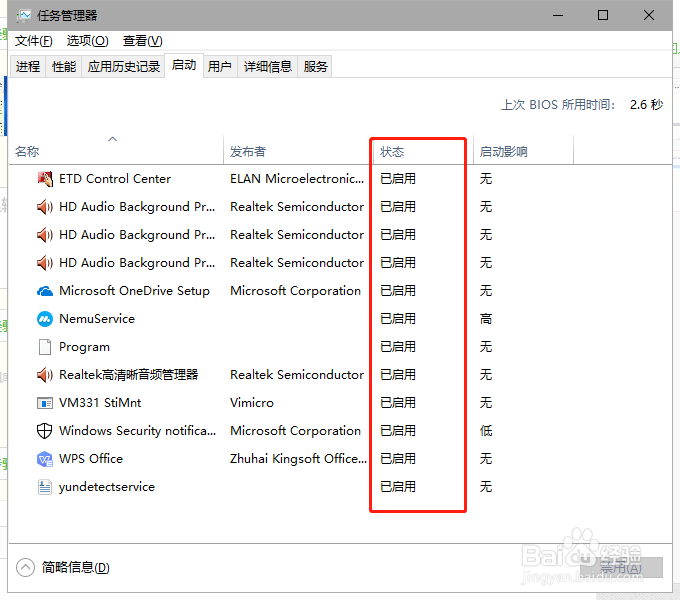Click the Task Manager title bar icon
The width and height of the screenshot is (680, 600).
[x=23, y=16]
